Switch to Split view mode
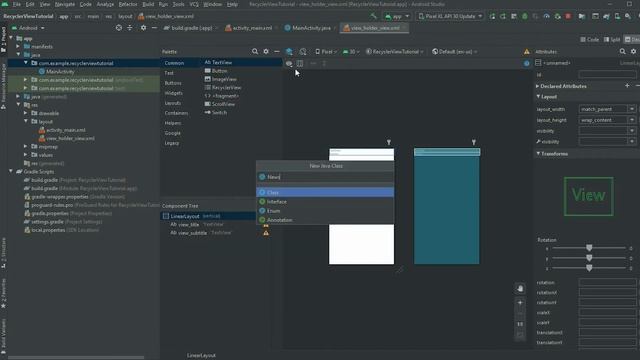 click(x=612, y=40)
